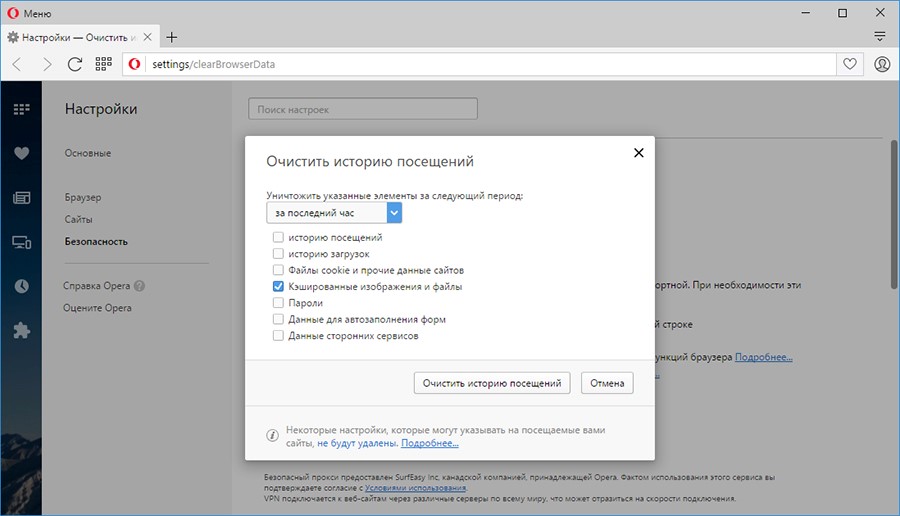Go forward with the right arrow

[46, 64]
